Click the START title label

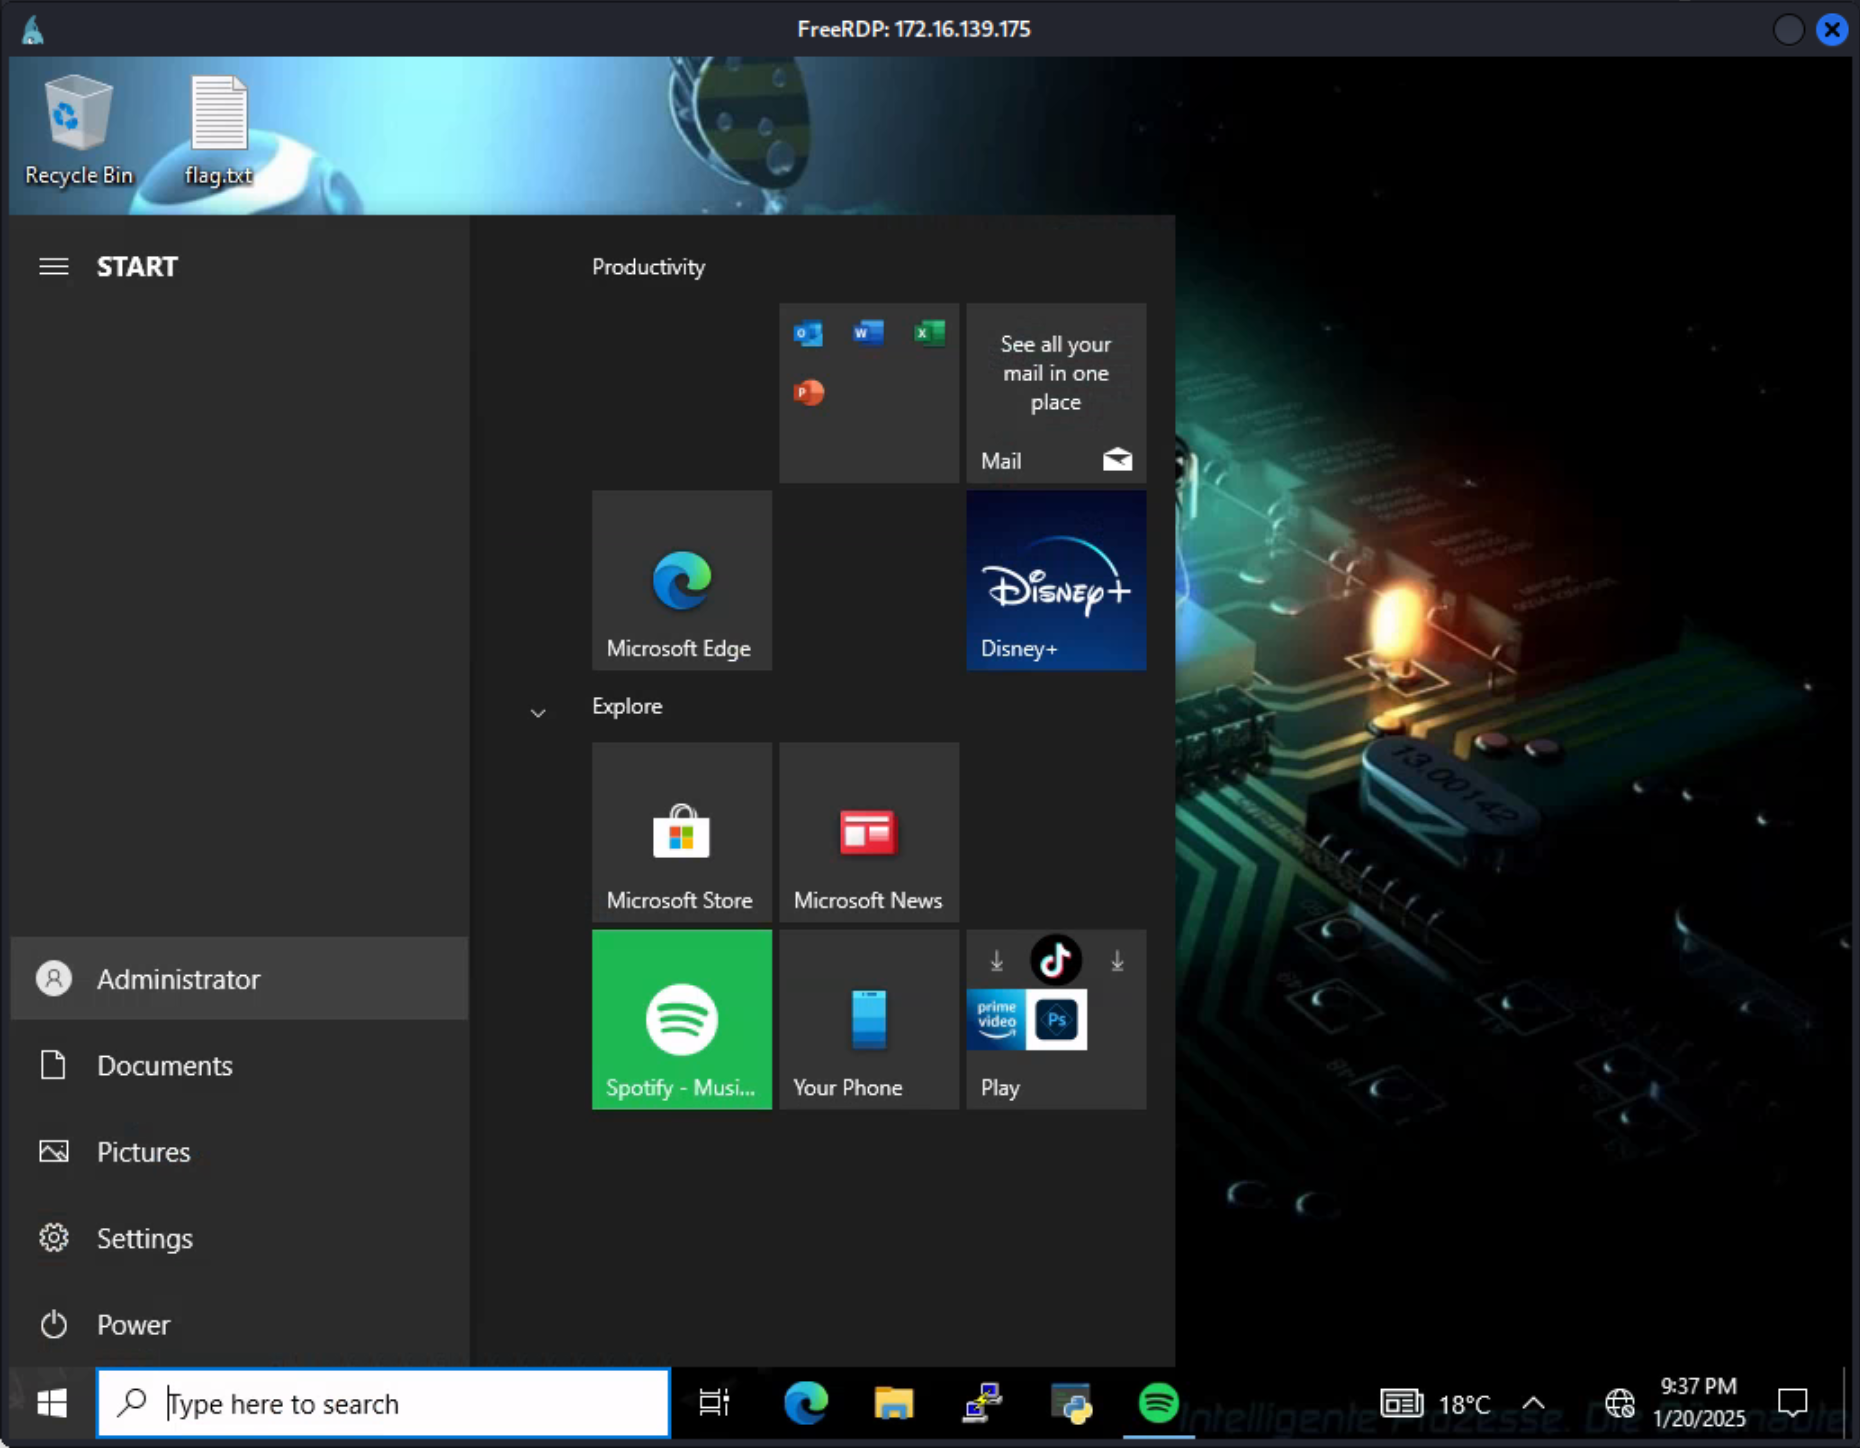pyautogui.click(x=137, y=267)
